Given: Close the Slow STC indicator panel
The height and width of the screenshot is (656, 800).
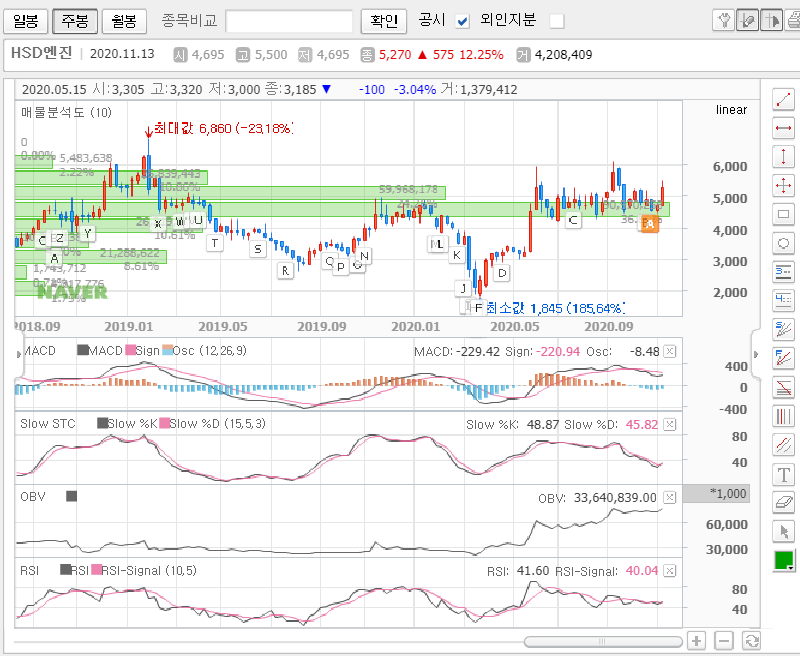Looking at the screenshot, I should point(670,424).
